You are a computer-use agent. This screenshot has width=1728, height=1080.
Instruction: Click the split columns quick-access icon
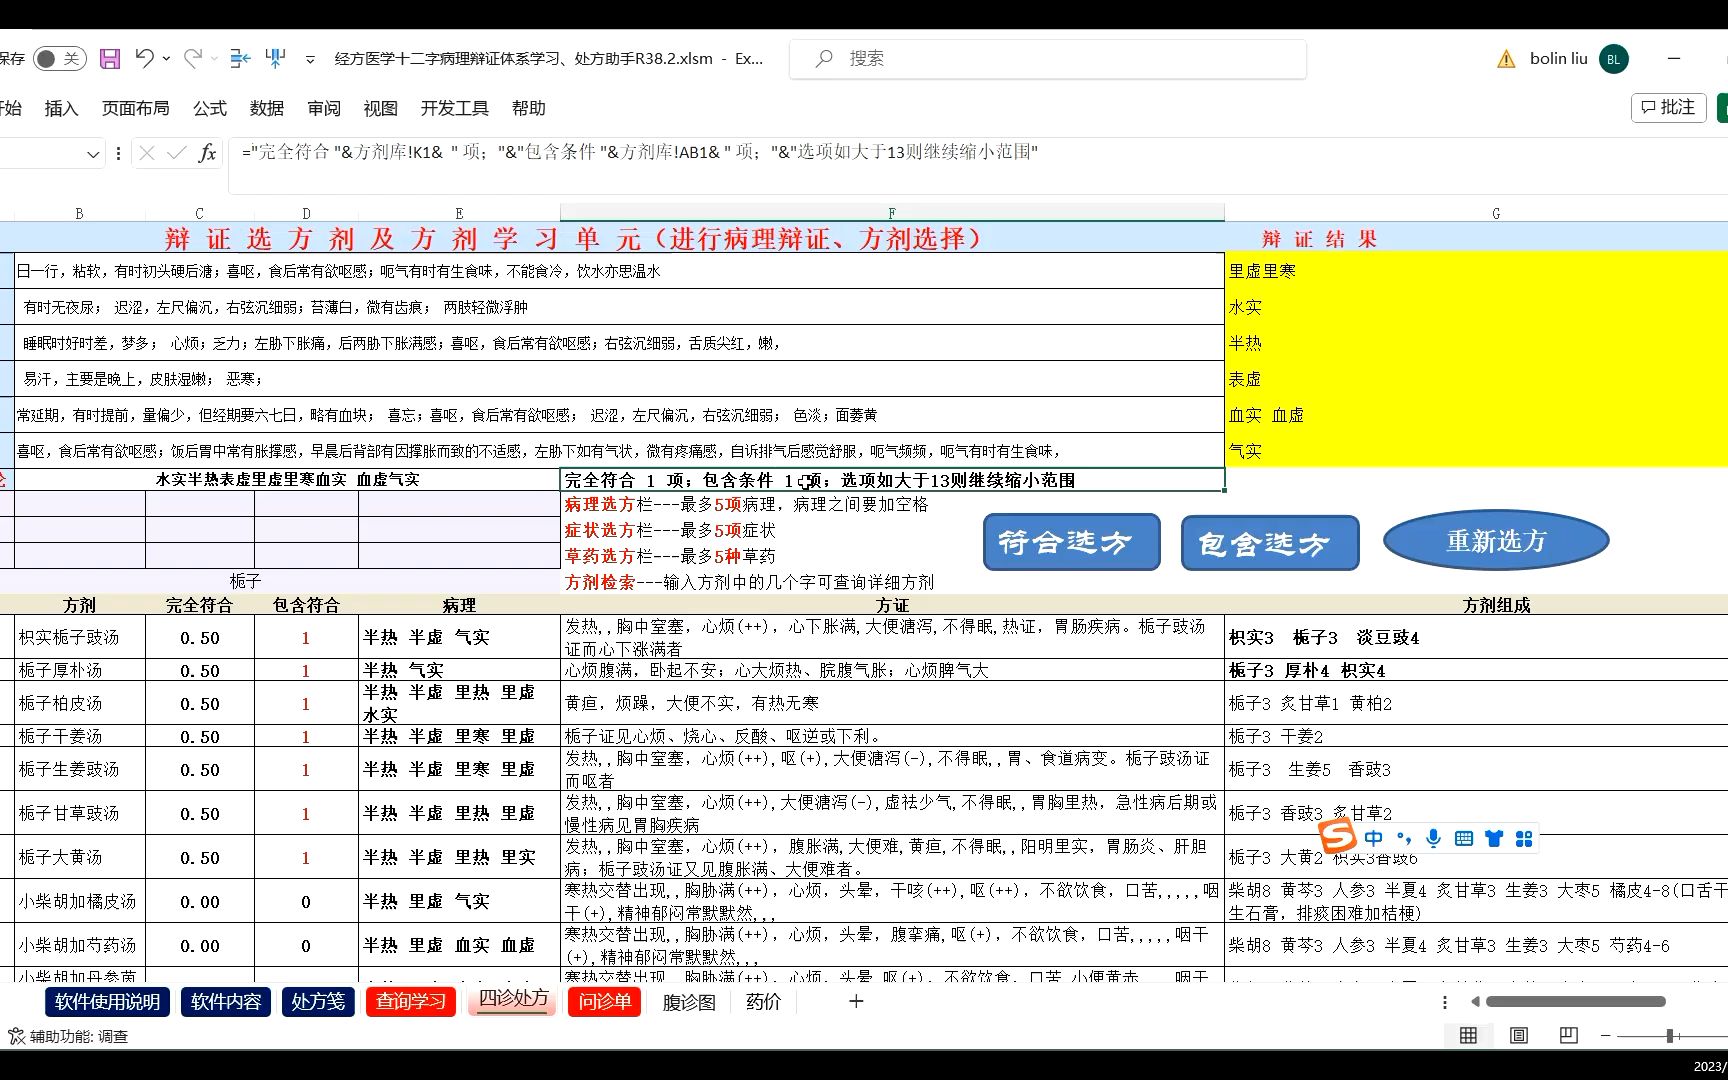tap(276, 59)
